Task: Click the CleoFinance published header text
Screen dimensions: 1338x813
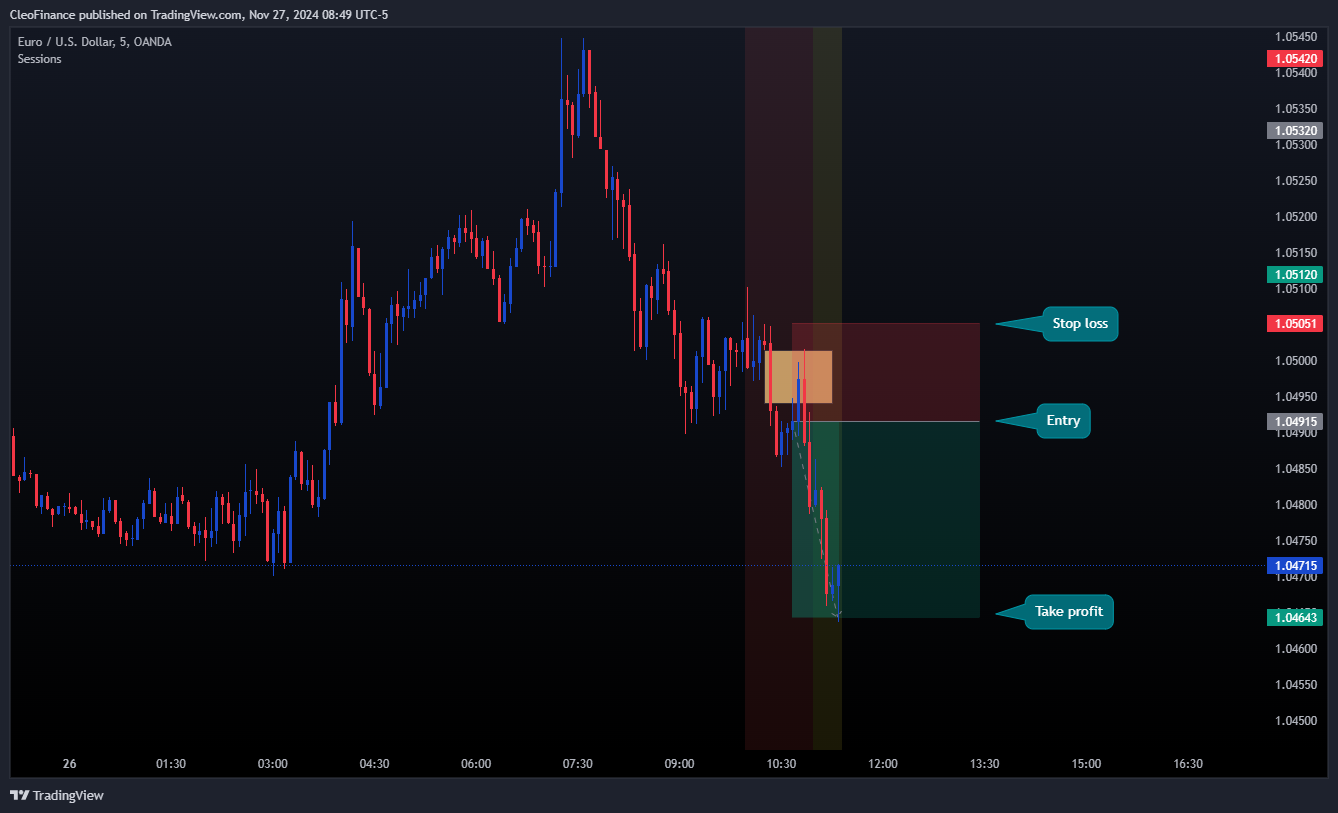Action: (x=199, y=14)
